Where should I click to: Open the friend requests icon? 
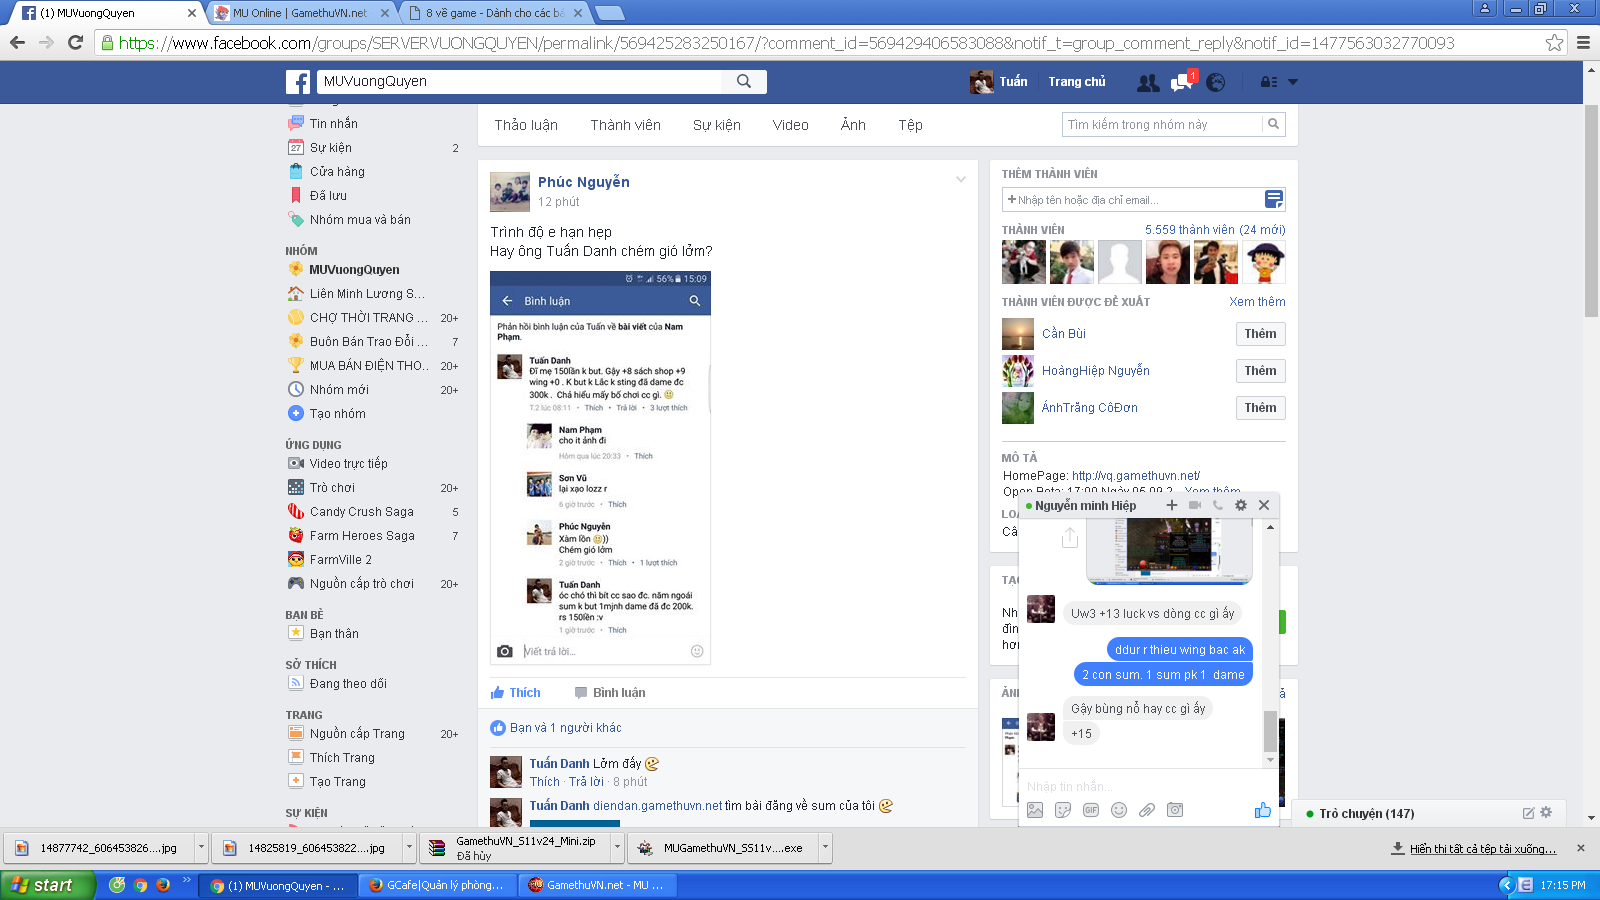(1148, 83)
